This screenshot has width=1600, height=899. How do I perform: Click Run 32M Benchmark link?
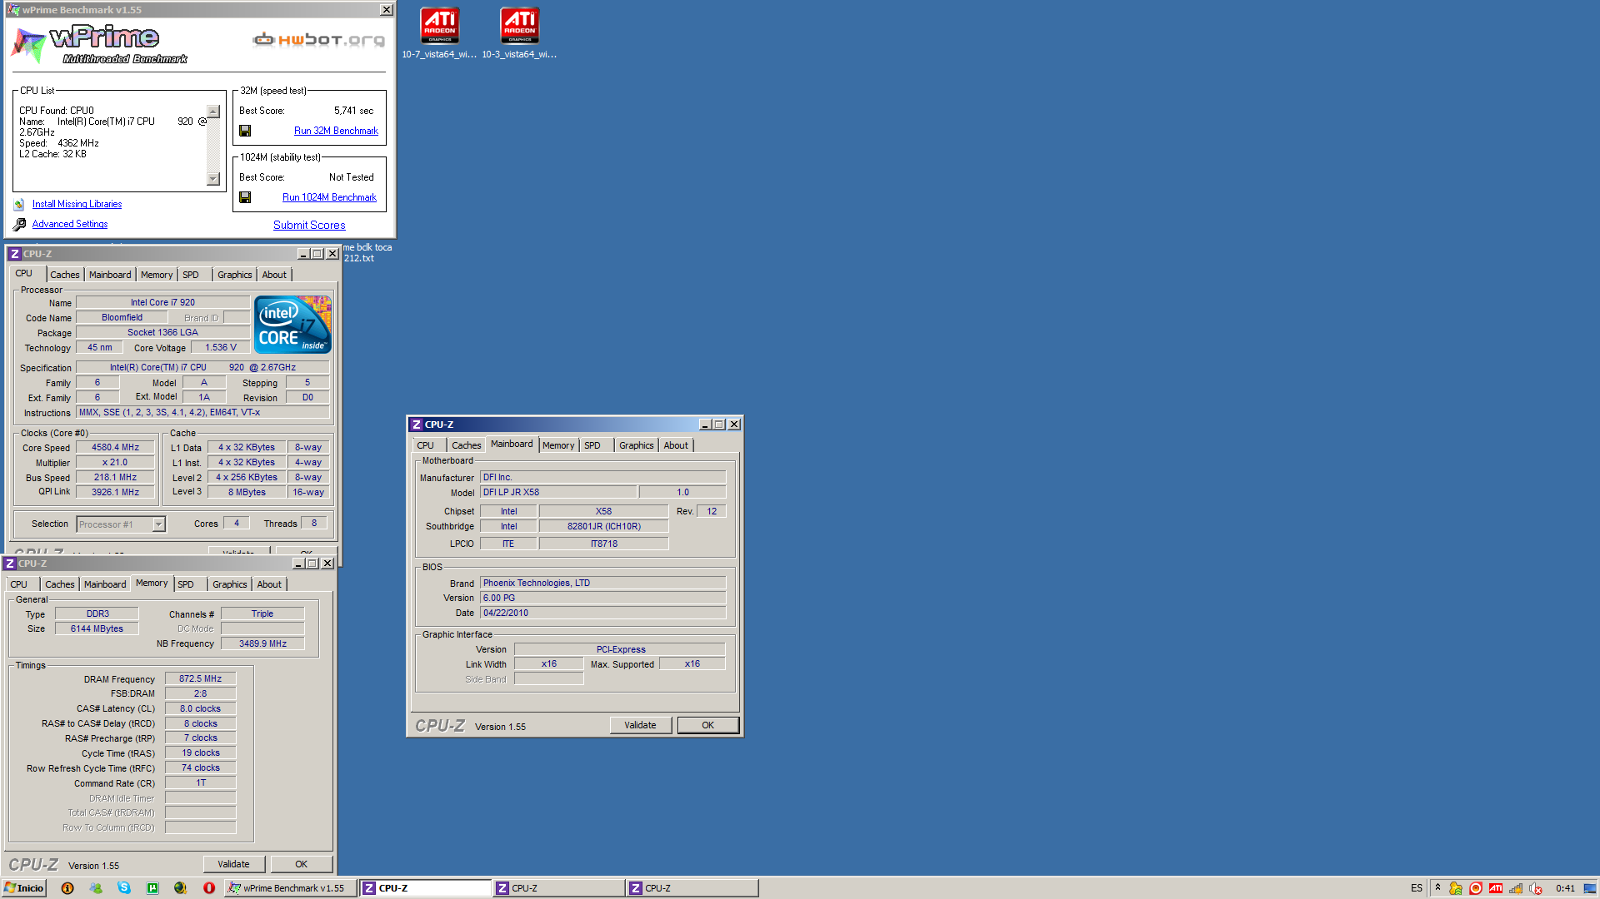pos(336,131)
